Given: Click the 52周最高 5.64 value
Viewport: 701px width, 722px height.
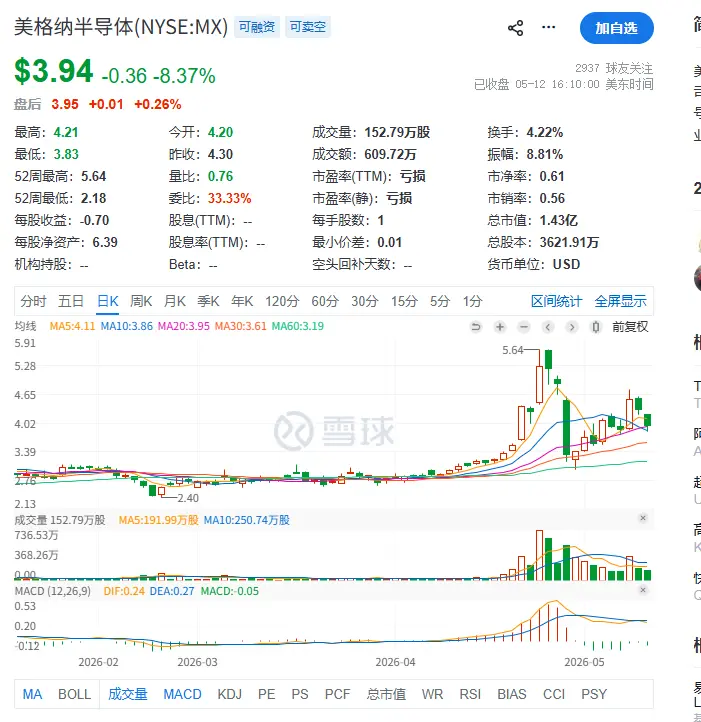Looking at the screenshot, I should (93, 176).
